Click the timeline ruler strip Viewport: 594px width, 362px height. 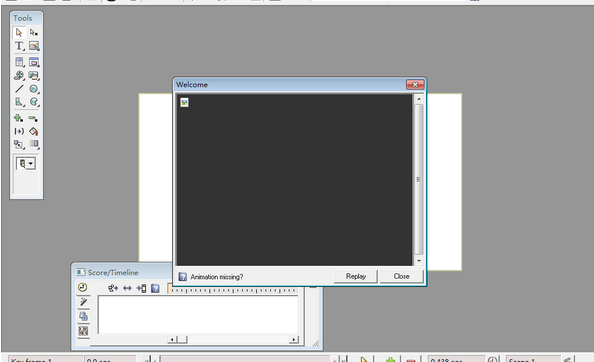click(x=233, y=290)
